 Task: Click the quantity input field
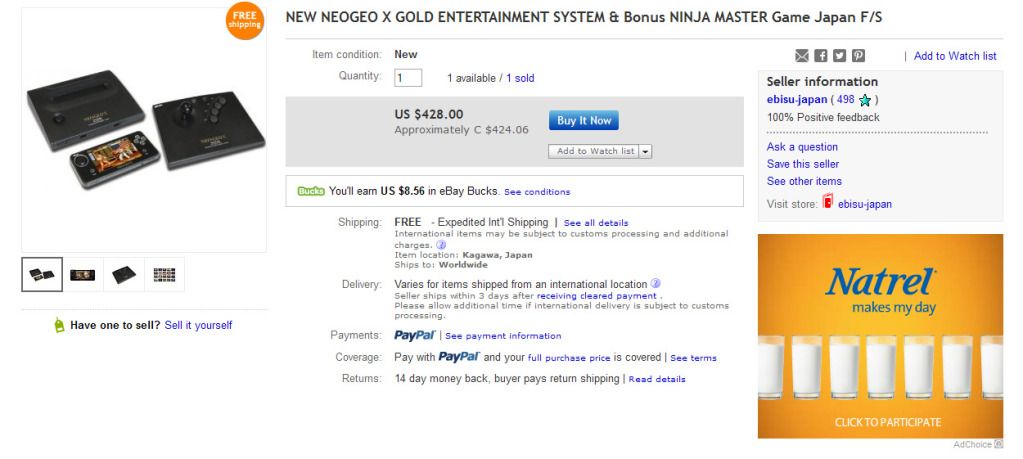(x=408, y=78)
